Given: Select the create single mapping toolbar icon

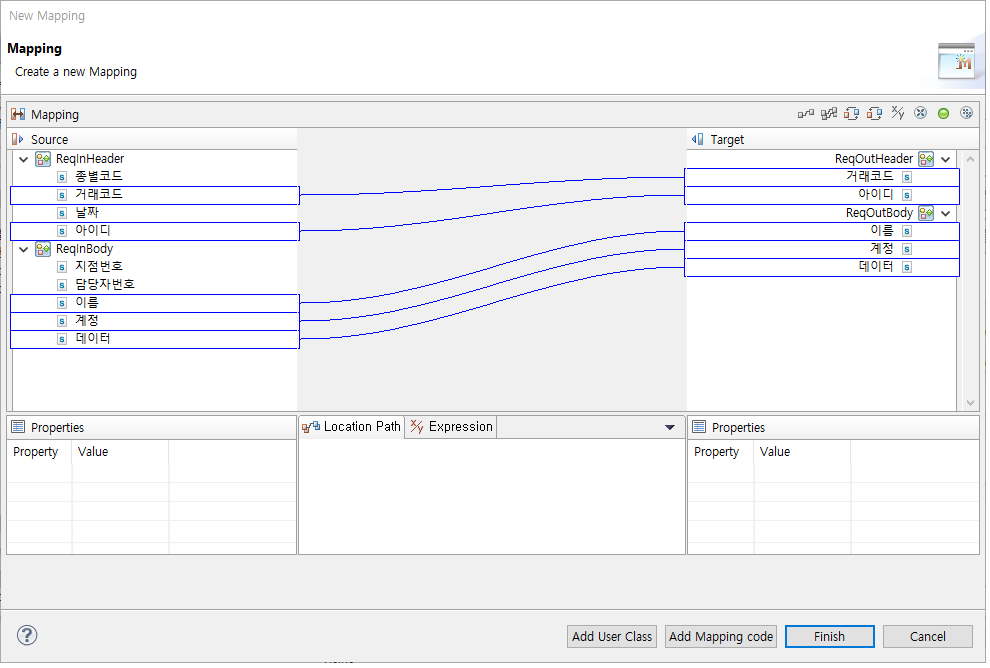Looking at the screenshot, I should pyautogui.click(x=806, y=113).
